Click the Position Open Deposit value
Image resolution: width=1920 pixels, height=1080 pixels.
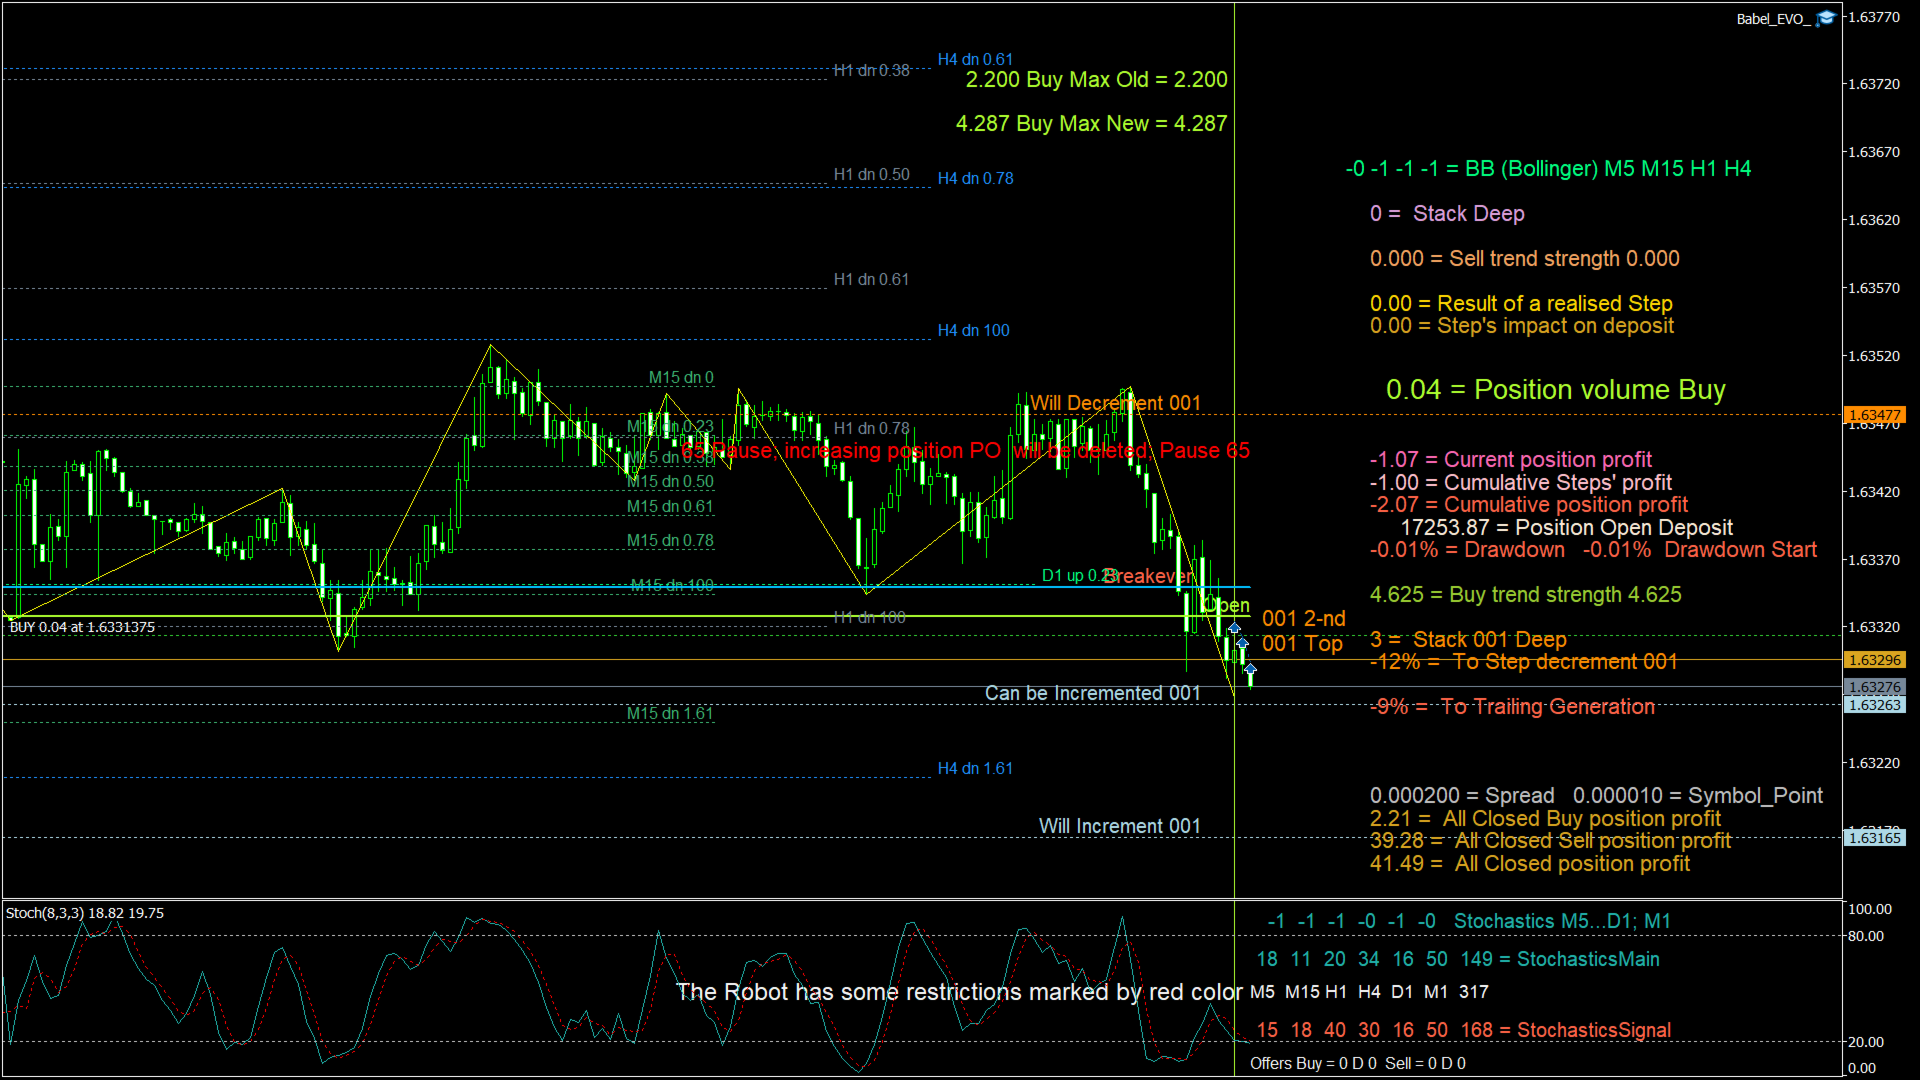coord(1567,528)
